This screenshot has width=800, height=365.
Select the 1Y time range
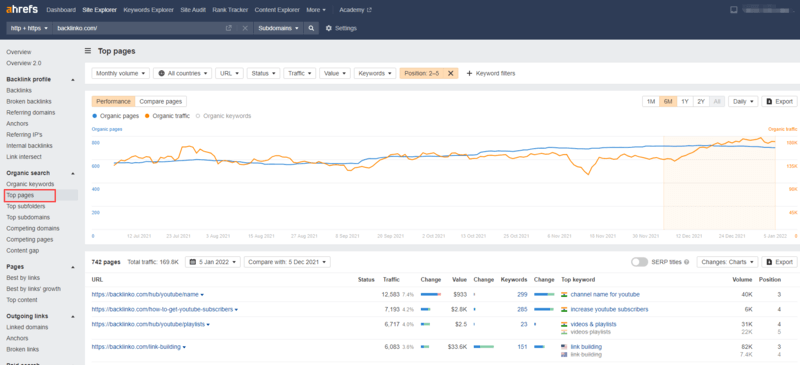(x=685, y=102)
